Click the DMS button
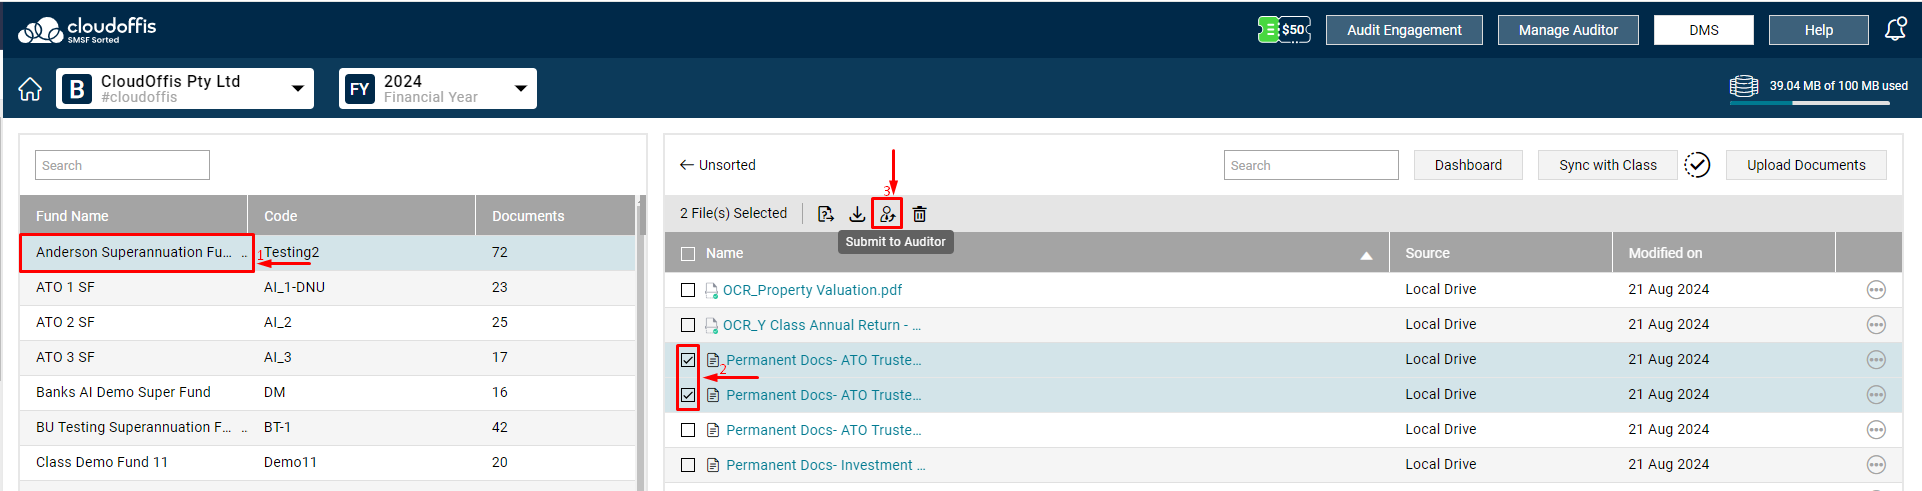The width and height of the screenshot is (1922, 491). (1704, 30)
